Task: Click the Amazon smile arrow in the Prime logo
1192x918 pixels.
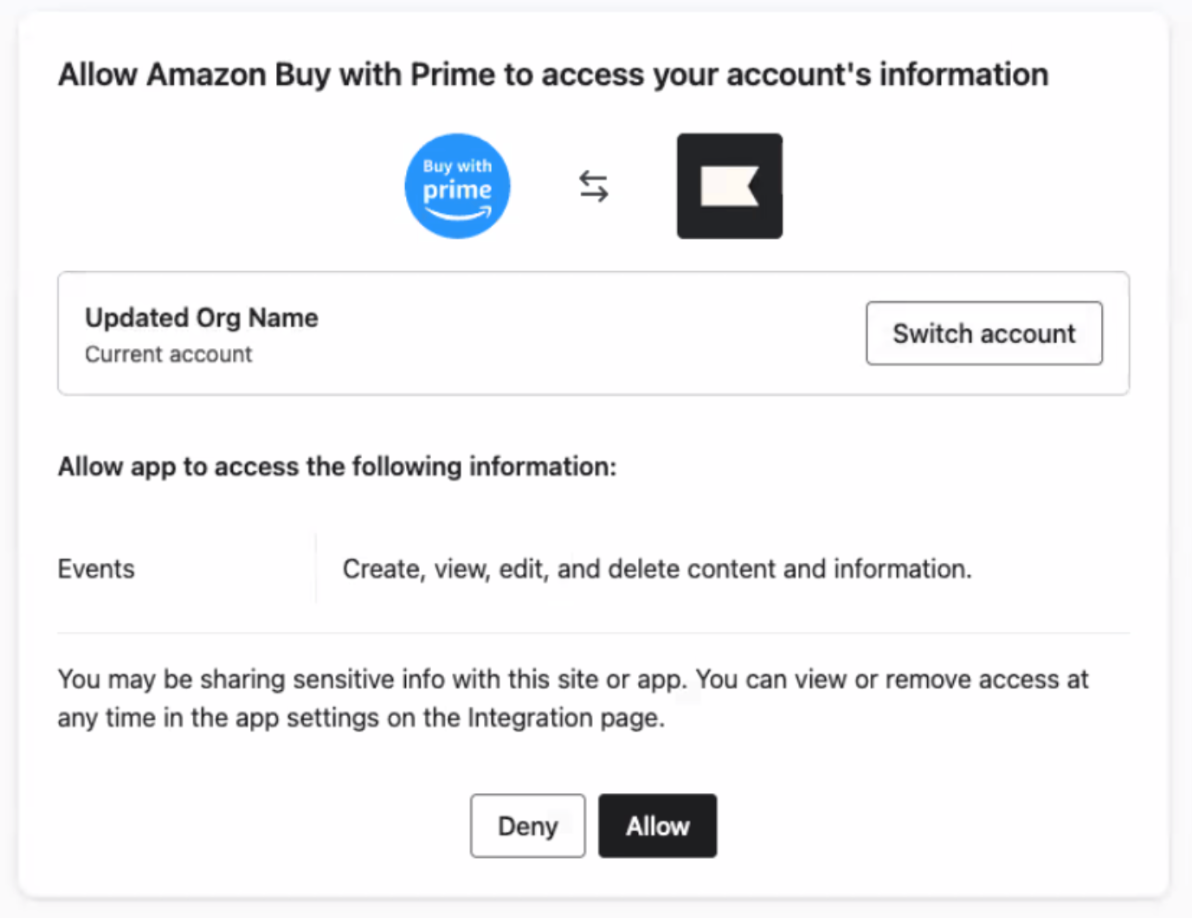Action: point(458,213)
